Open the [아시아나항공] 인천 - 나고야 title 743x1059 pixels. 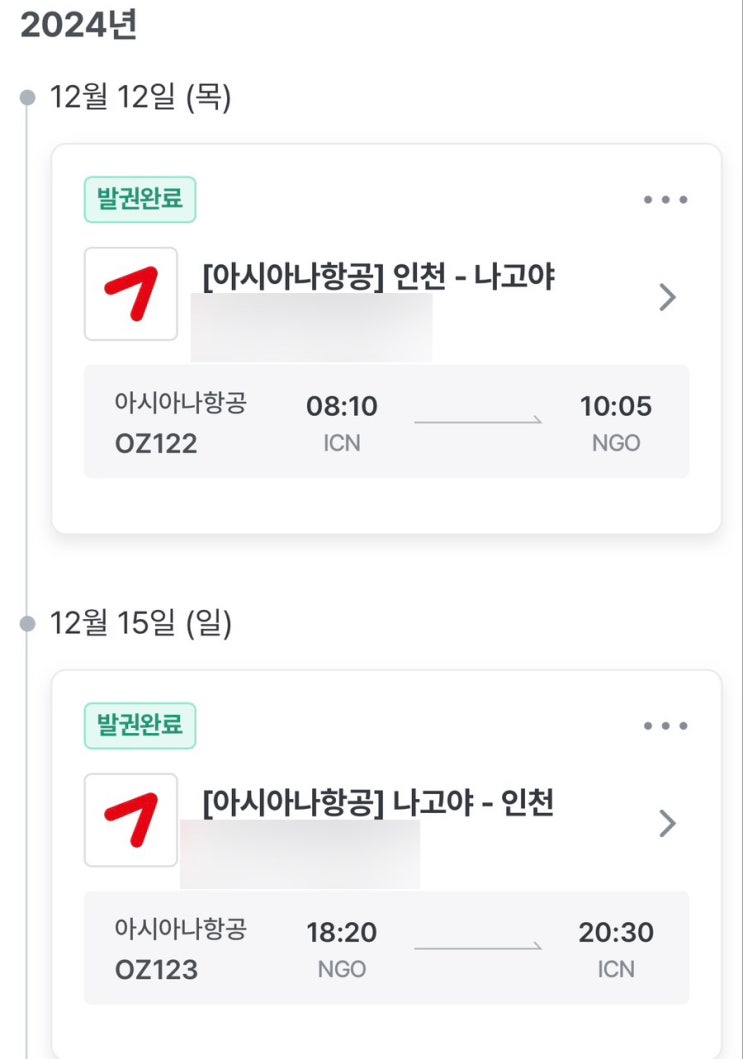(x=378, y=277)
